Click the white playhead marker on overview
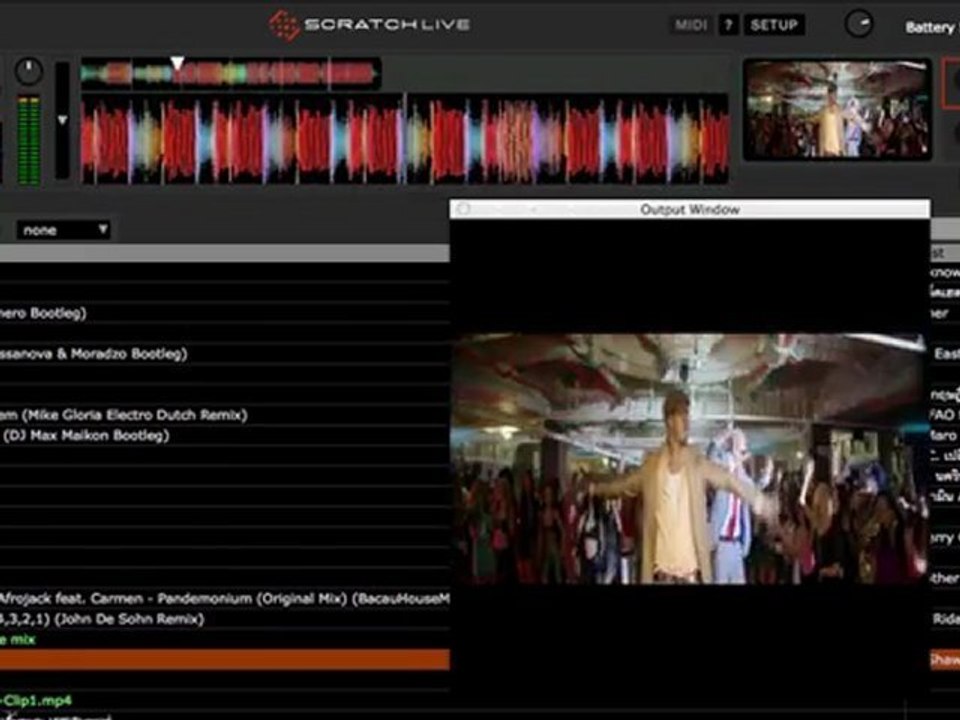This screenshot has width=960, height=720. 177,62
